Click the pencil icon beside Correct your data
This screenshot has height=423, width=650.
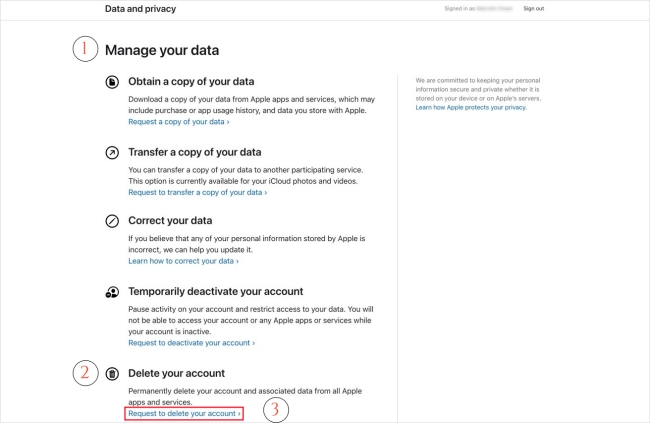pyautogui.click(x=112, y=221)
